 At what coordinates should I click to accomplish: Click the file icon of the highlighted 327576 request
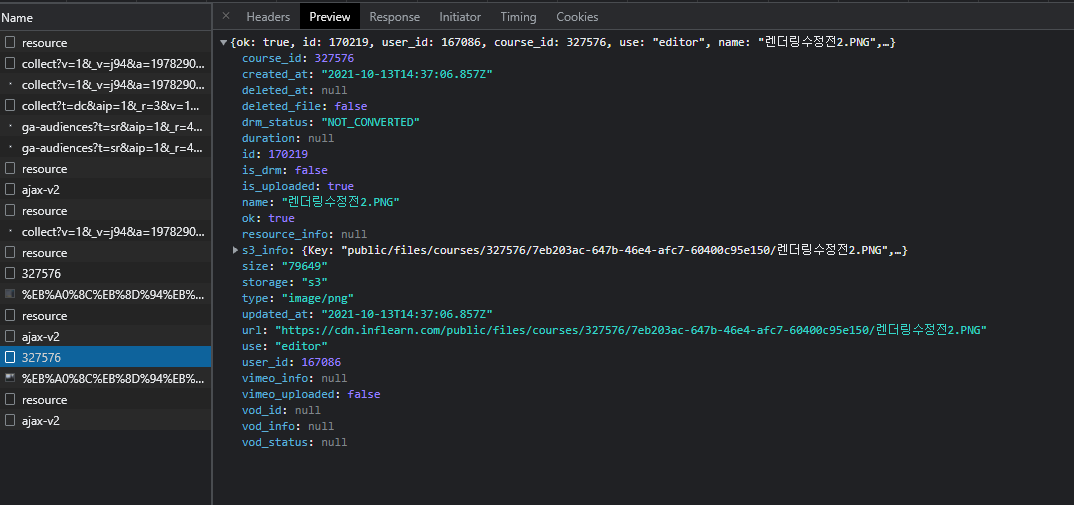[10, 358]
